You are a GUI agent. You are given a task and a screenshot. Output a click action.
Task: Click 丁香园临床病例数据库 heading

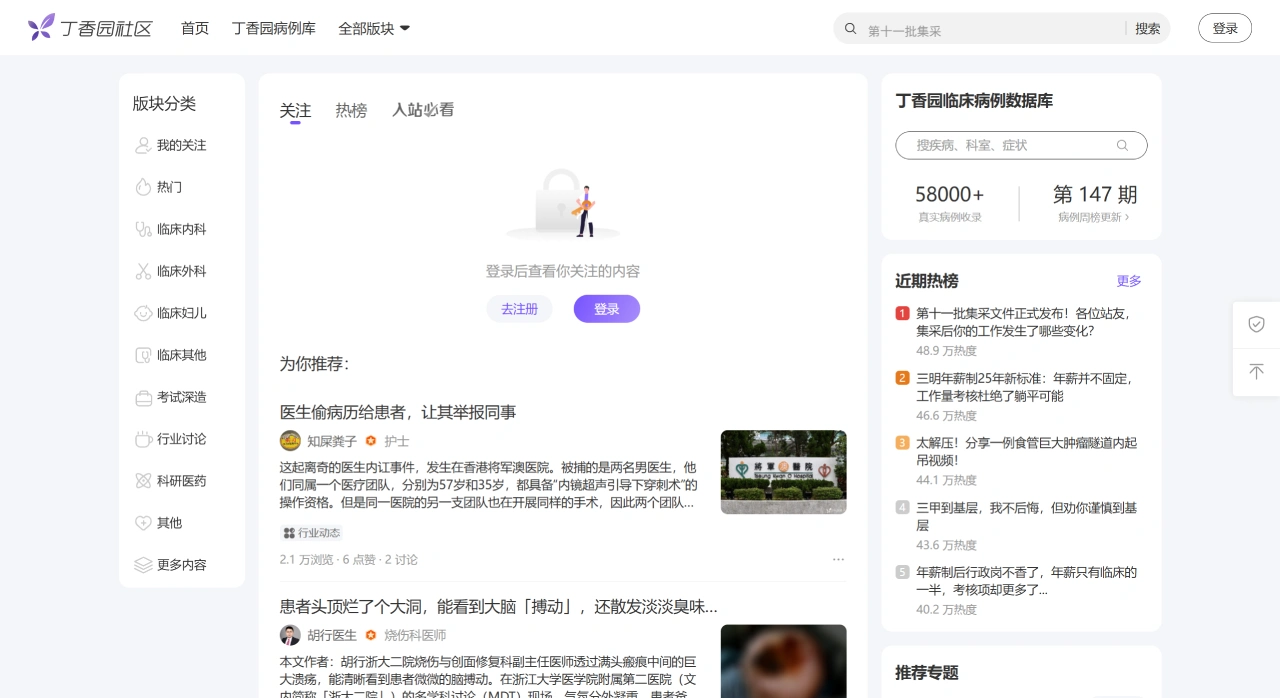pos(974,100)
